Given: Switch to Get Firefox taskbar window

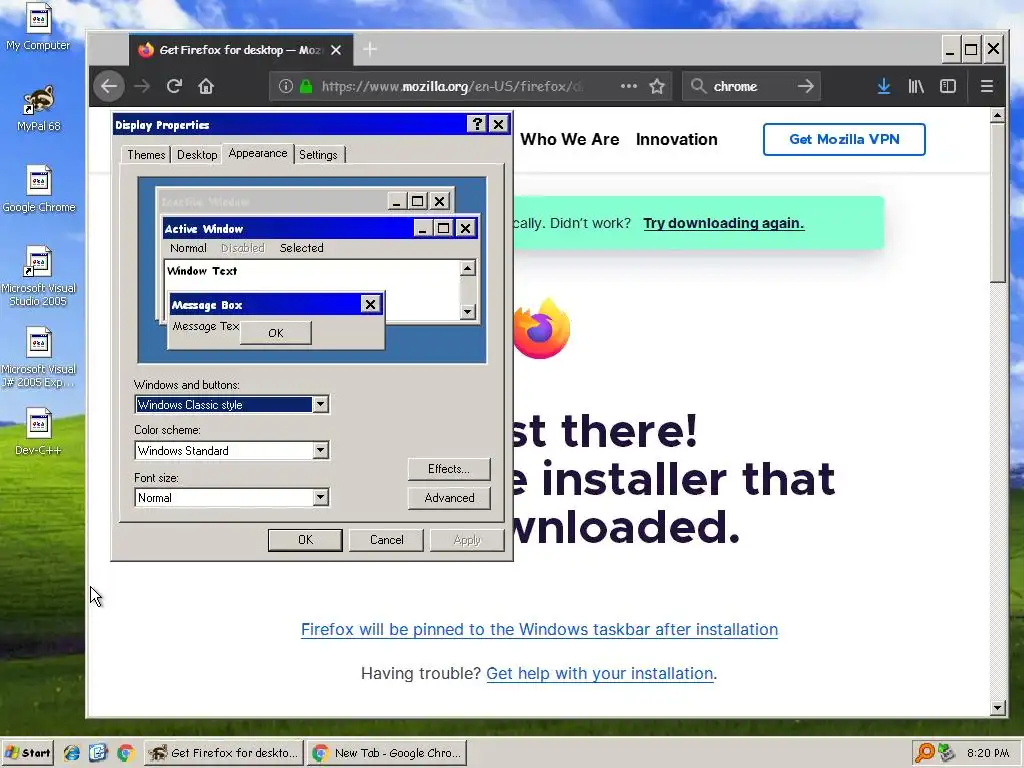Looking at the screenshot, I should pyautogui.click(x=224, y=753).
